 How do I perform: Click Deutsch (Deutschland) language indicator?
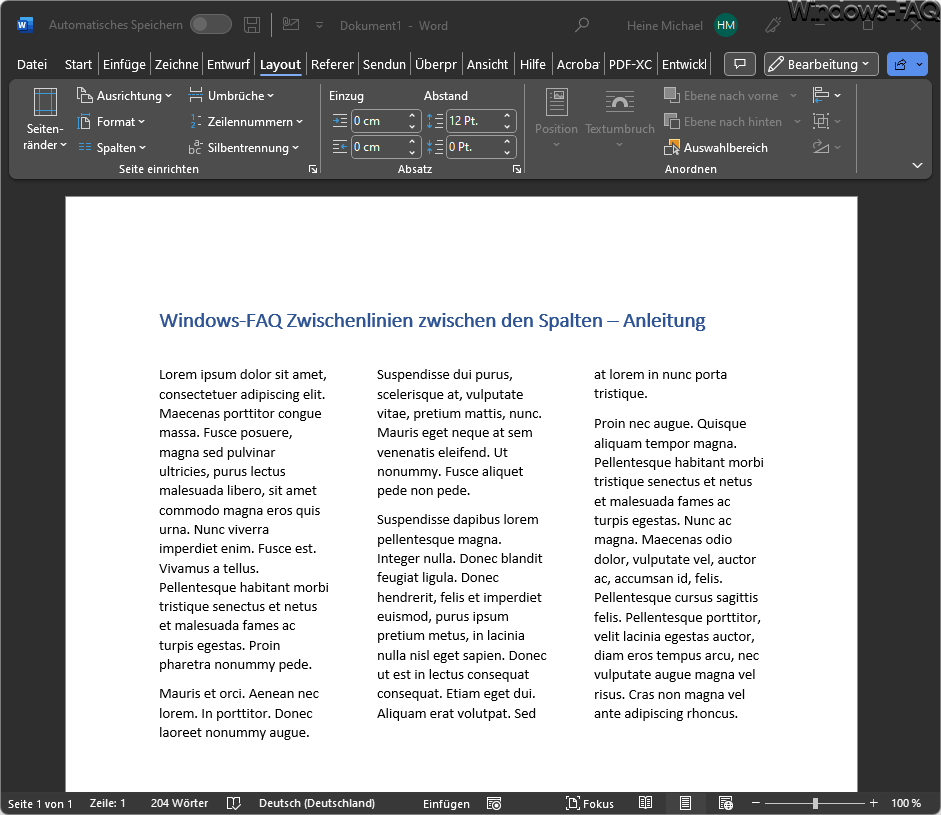tap(317, 803)
